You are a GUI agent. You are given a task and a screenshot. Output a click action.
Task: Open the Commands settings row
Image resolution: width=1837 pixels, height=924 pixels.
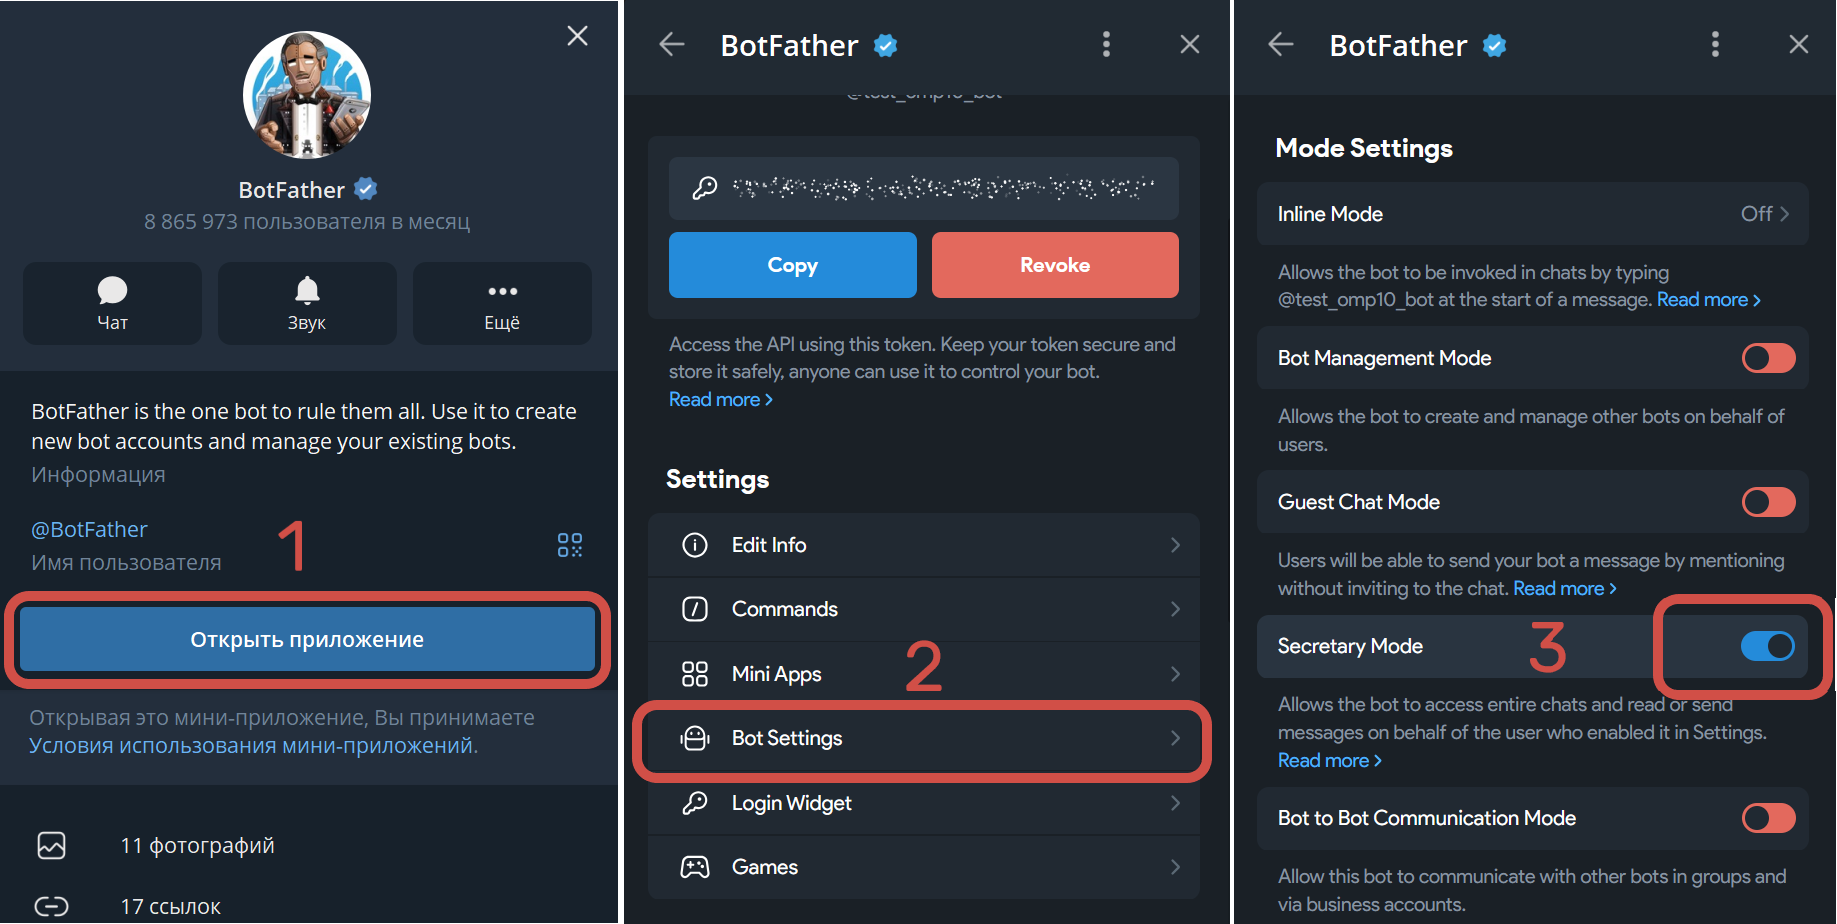click(x=924, y=609)
